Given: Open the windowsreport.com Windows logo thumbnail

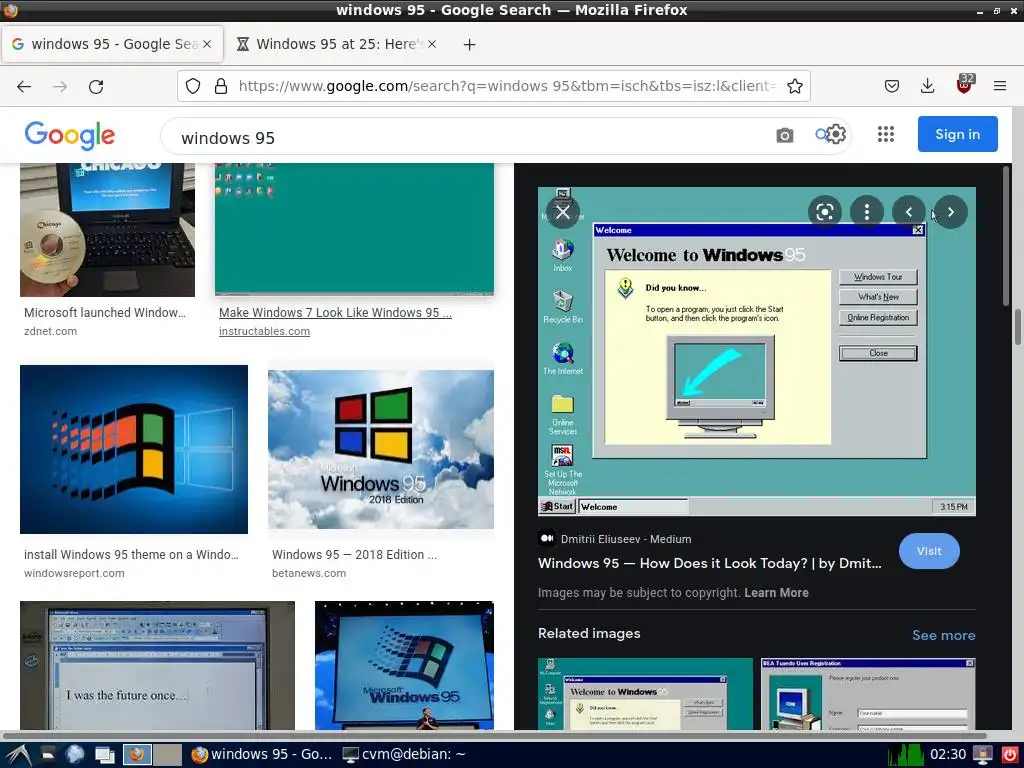Looking at the screenshot, I should 134,449.
